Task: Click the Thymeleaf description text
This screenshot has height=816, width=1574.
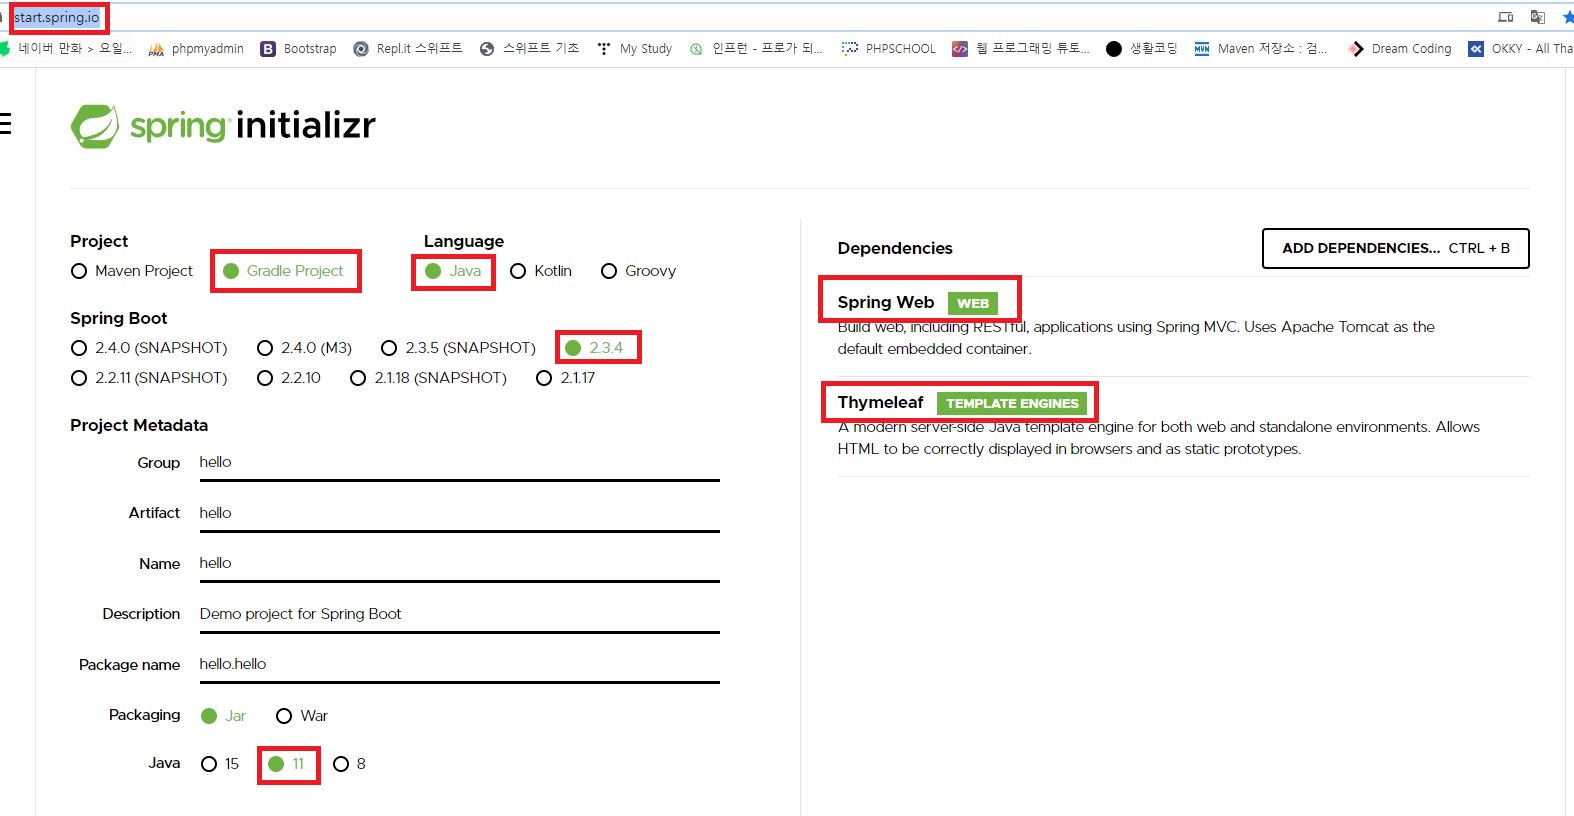Action: [x=1159, y=438]
